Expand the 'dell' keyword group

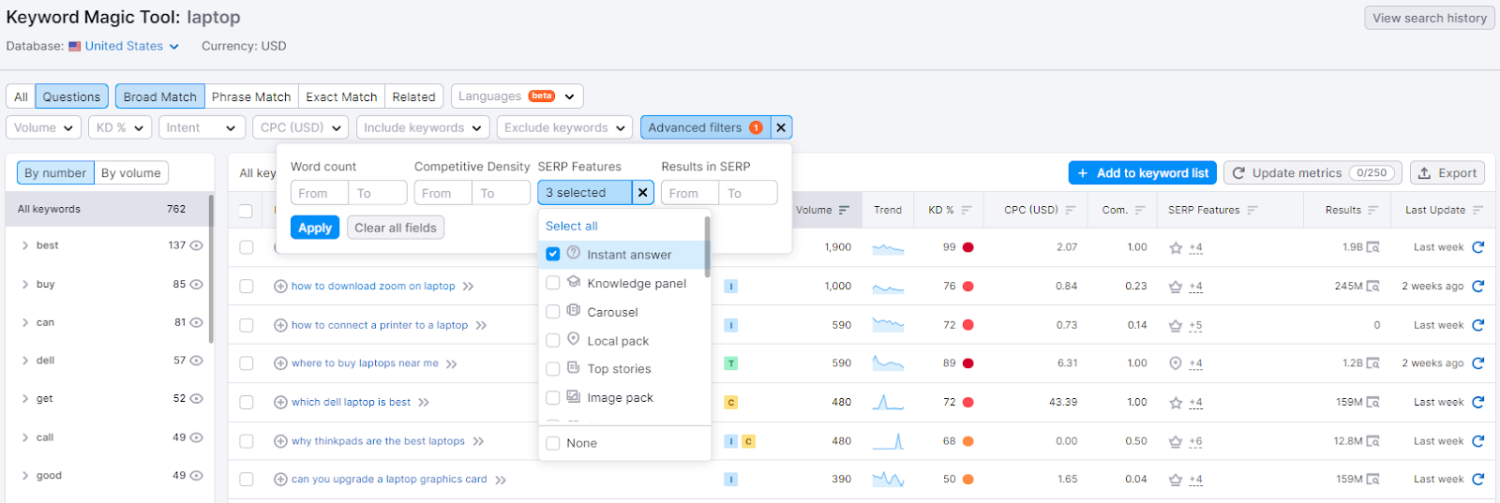coord(25,361)
